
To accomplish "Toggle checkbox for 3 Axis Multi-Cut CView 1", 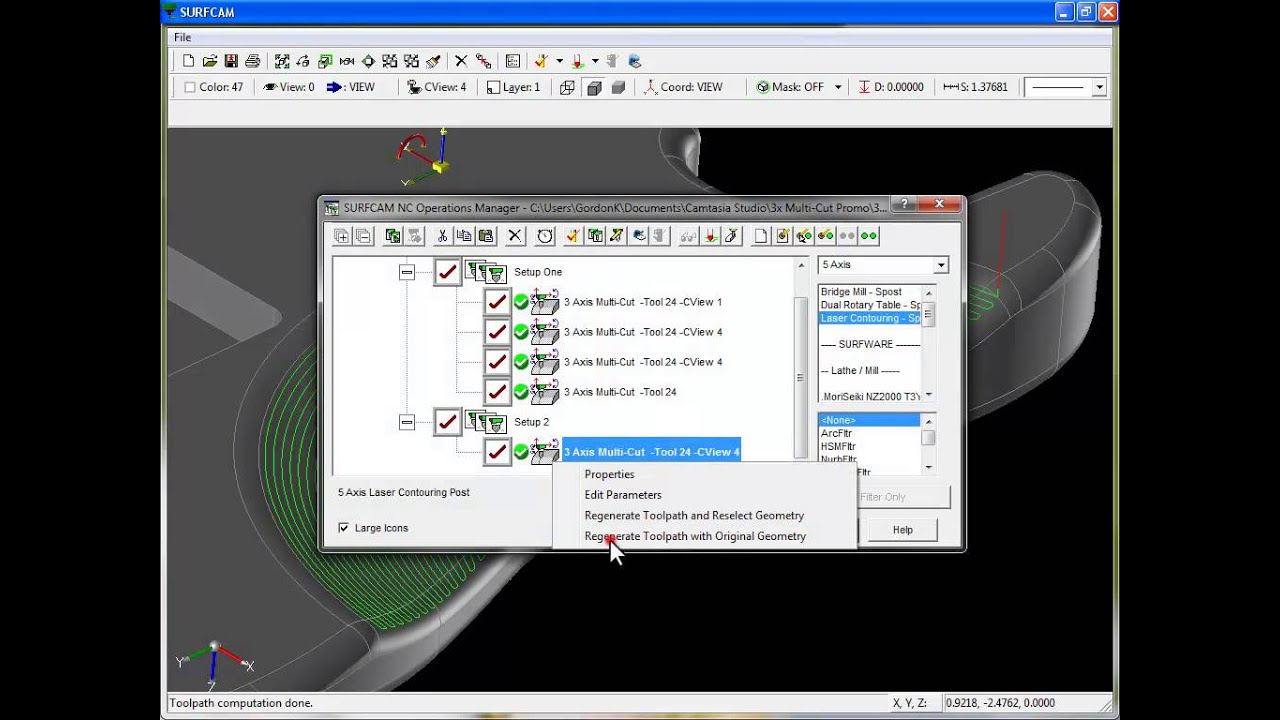I will pos(497,302).
